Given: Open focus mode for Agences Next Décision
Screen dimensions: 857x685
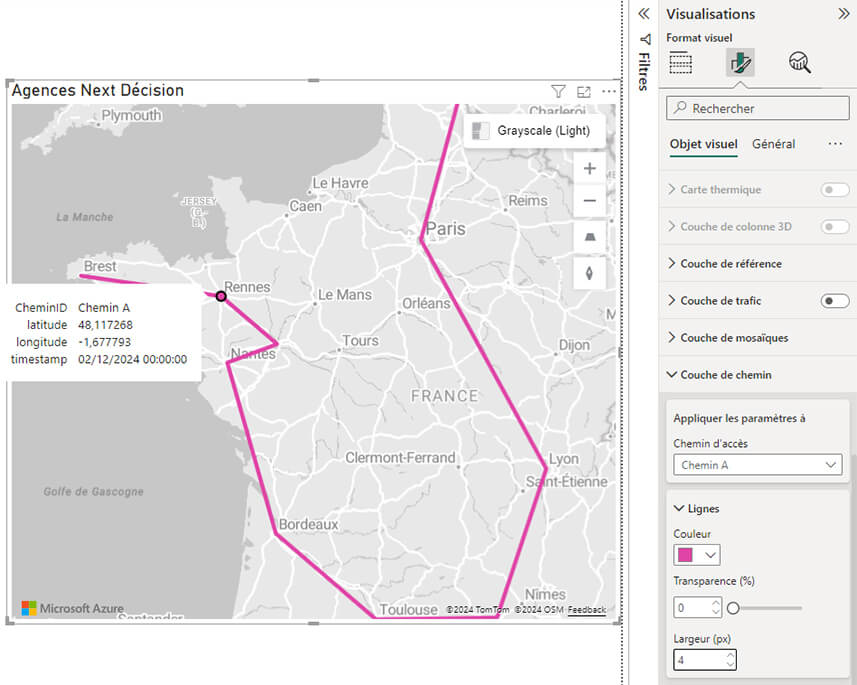Looking at the screenshot, I should tap(584, 91).
